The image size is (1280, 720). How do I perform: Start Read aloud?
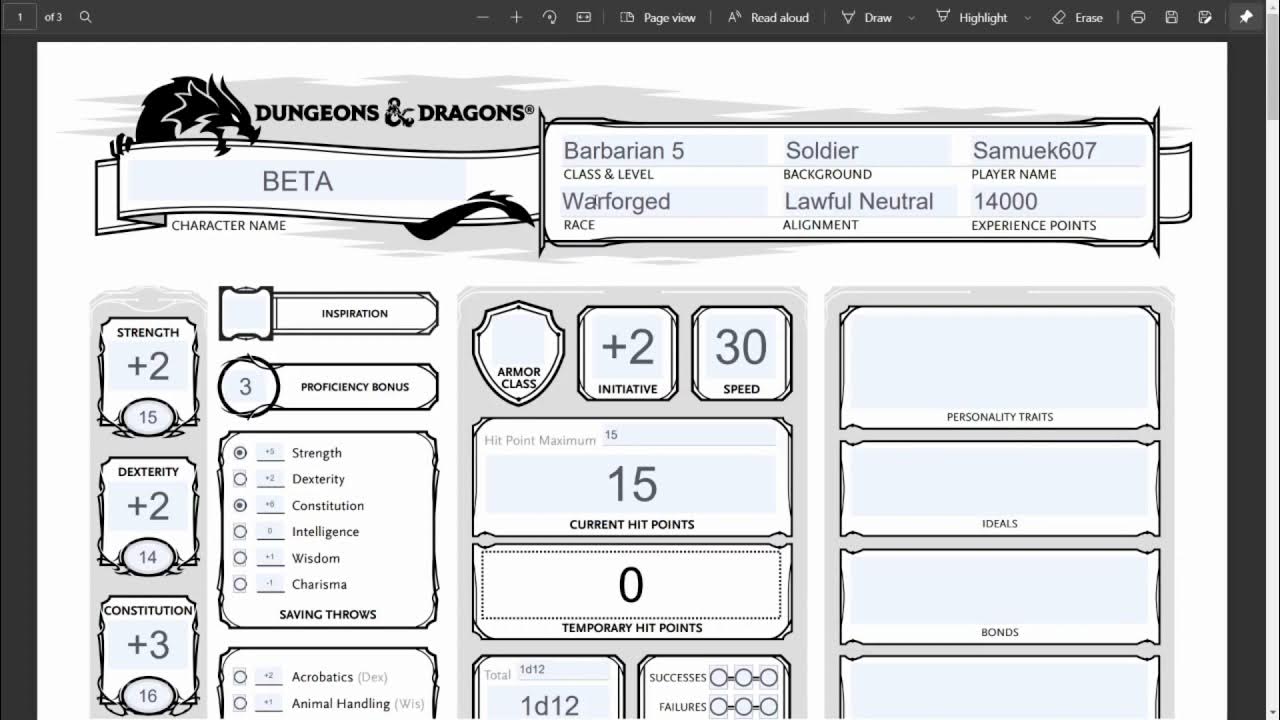click(x=768, y=17)
